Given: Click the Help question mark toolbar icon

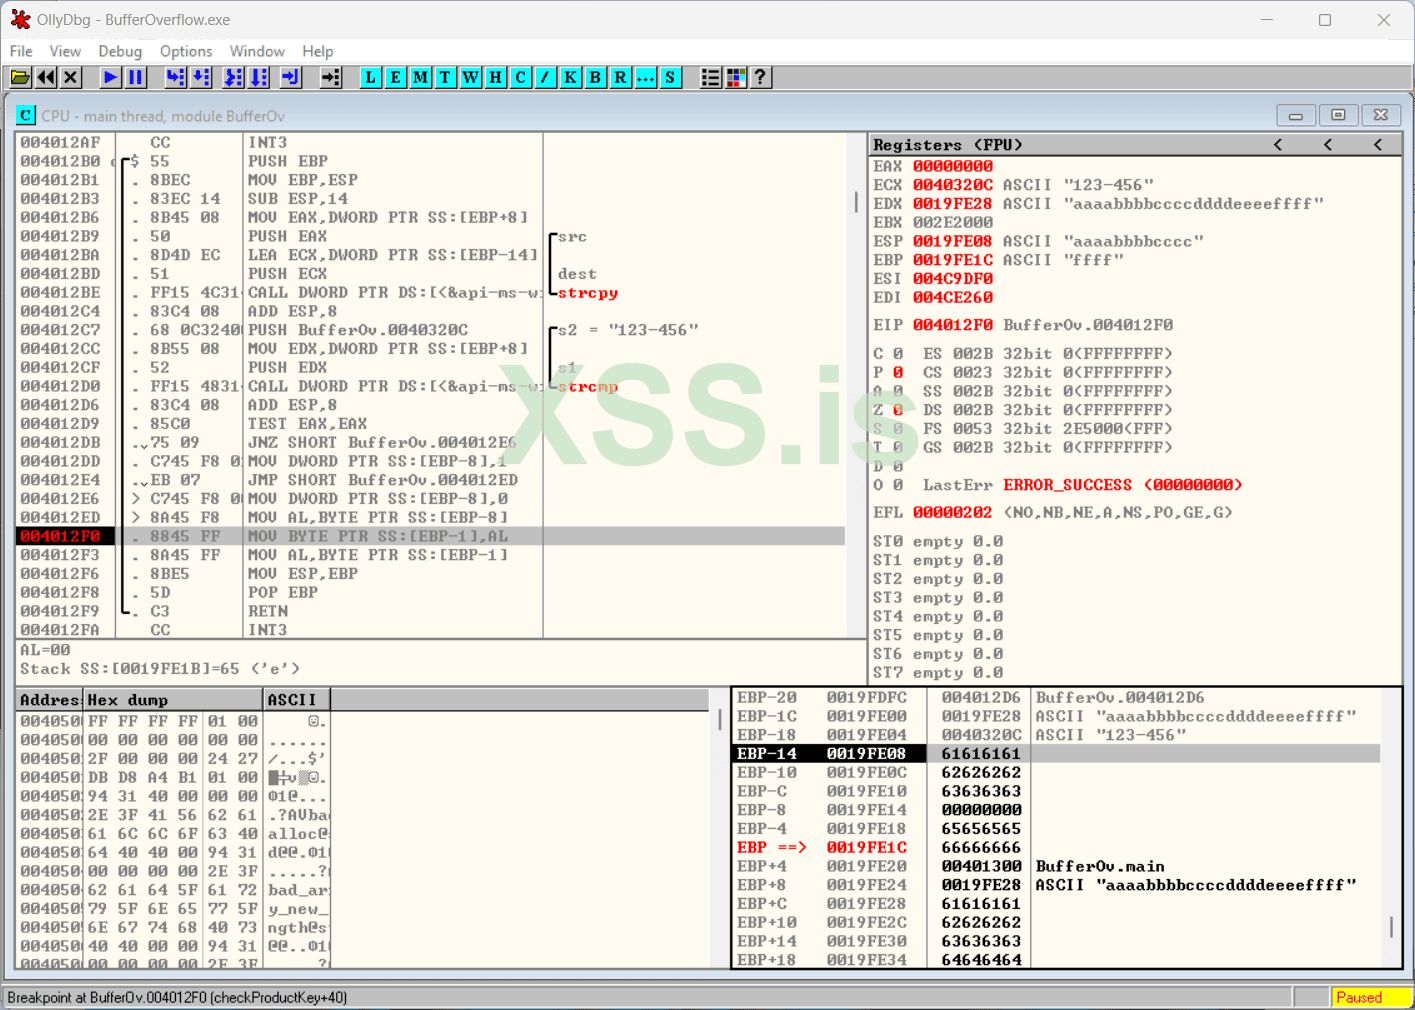Looking at the screenshot, I should pyautogui.click(x=761, y=77).
